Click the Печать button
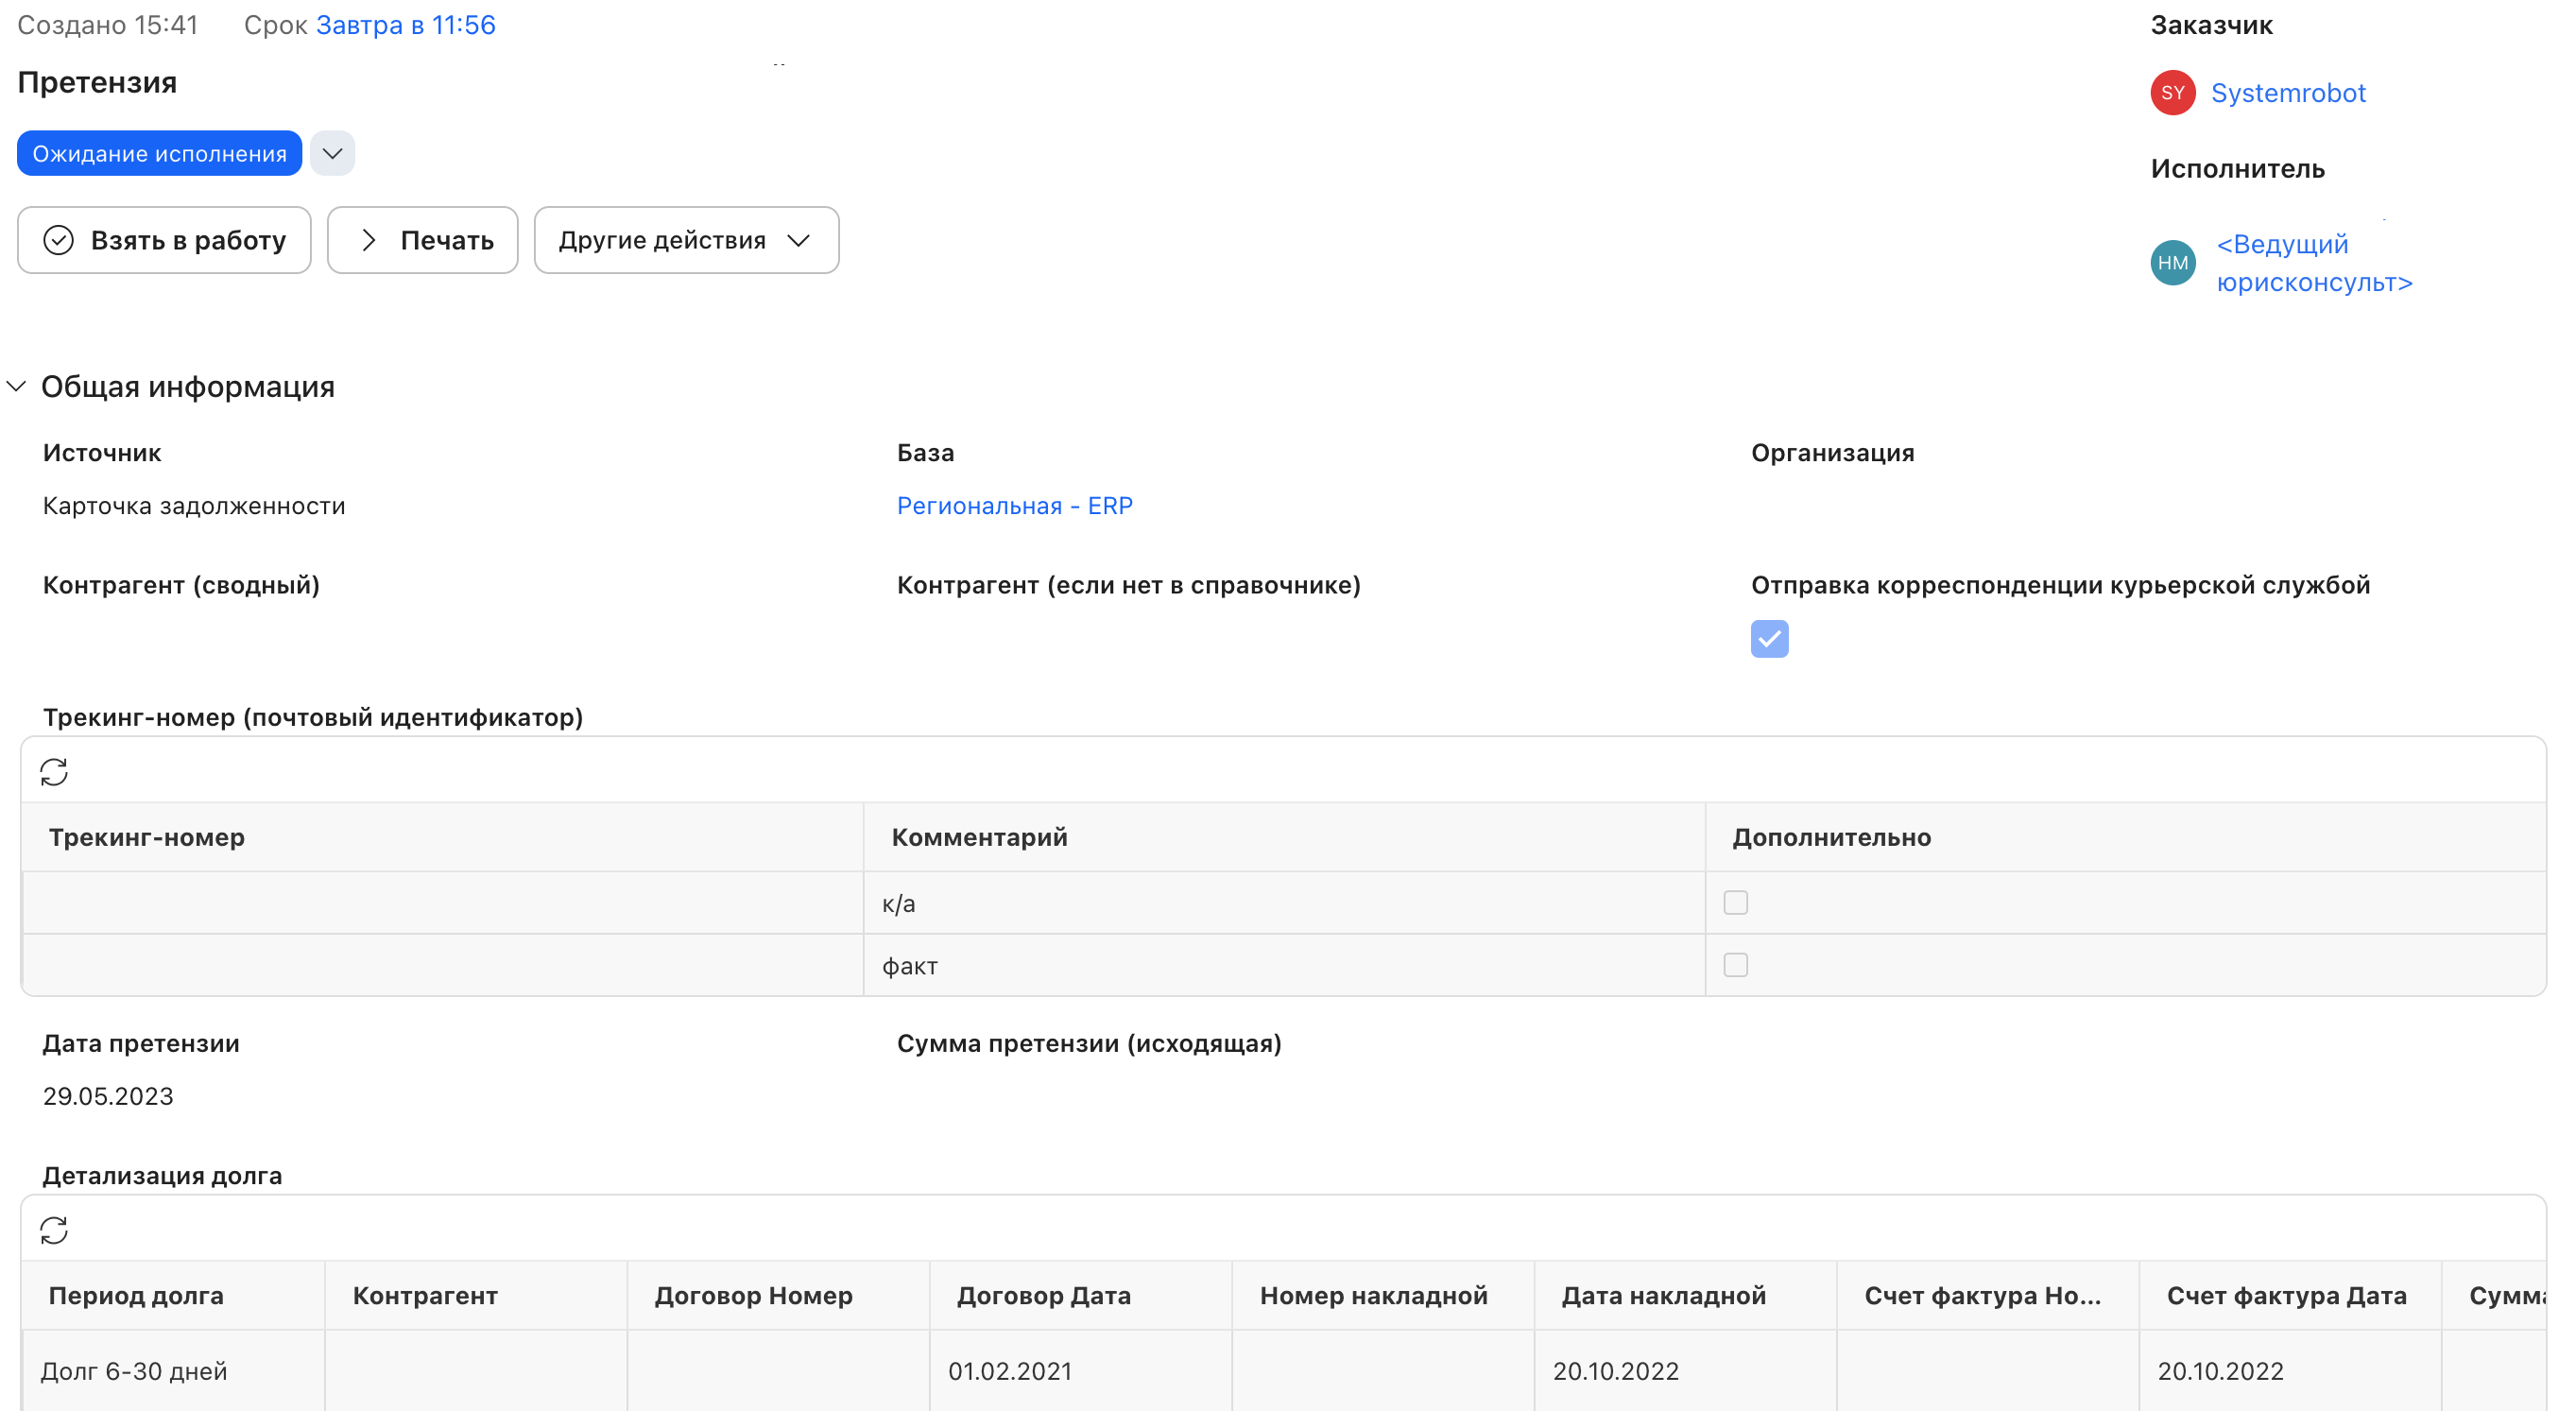 [x=422, y=240]
